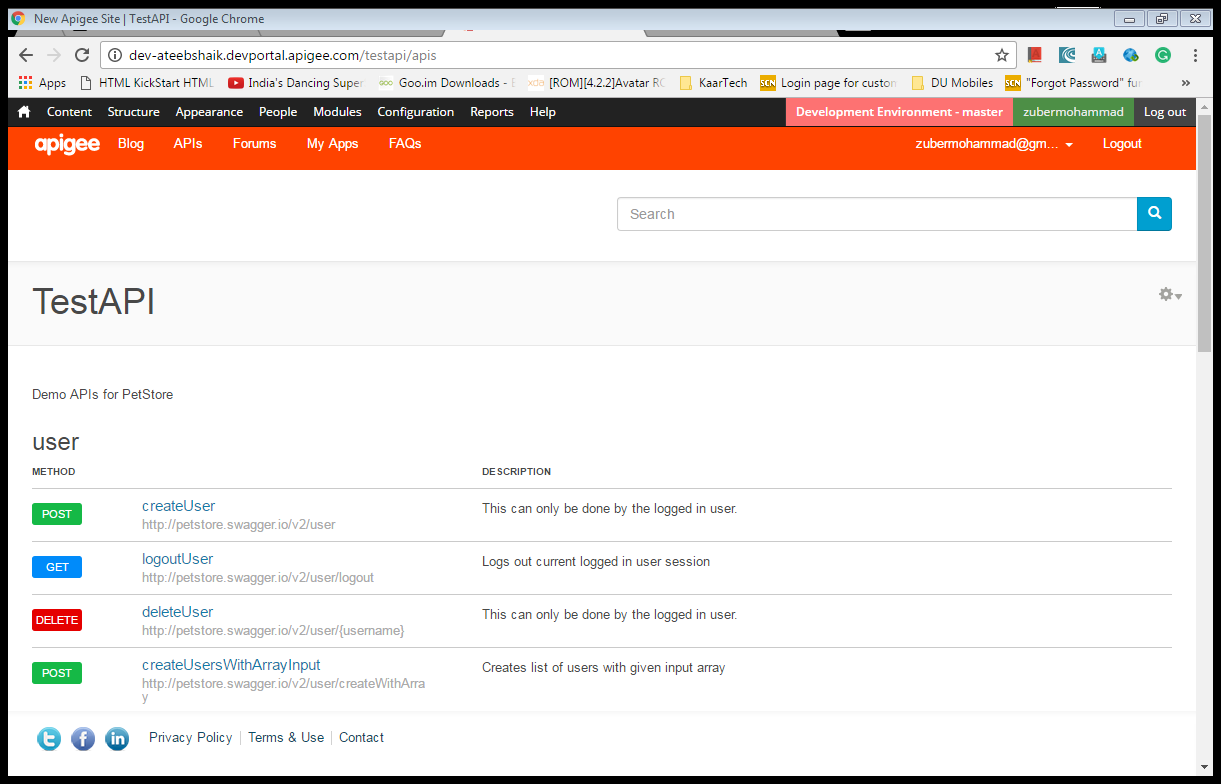Open the DU Mobiles bookmarks folder
Viewport: 1221px width, 784px height.
[x=952, y=83]
